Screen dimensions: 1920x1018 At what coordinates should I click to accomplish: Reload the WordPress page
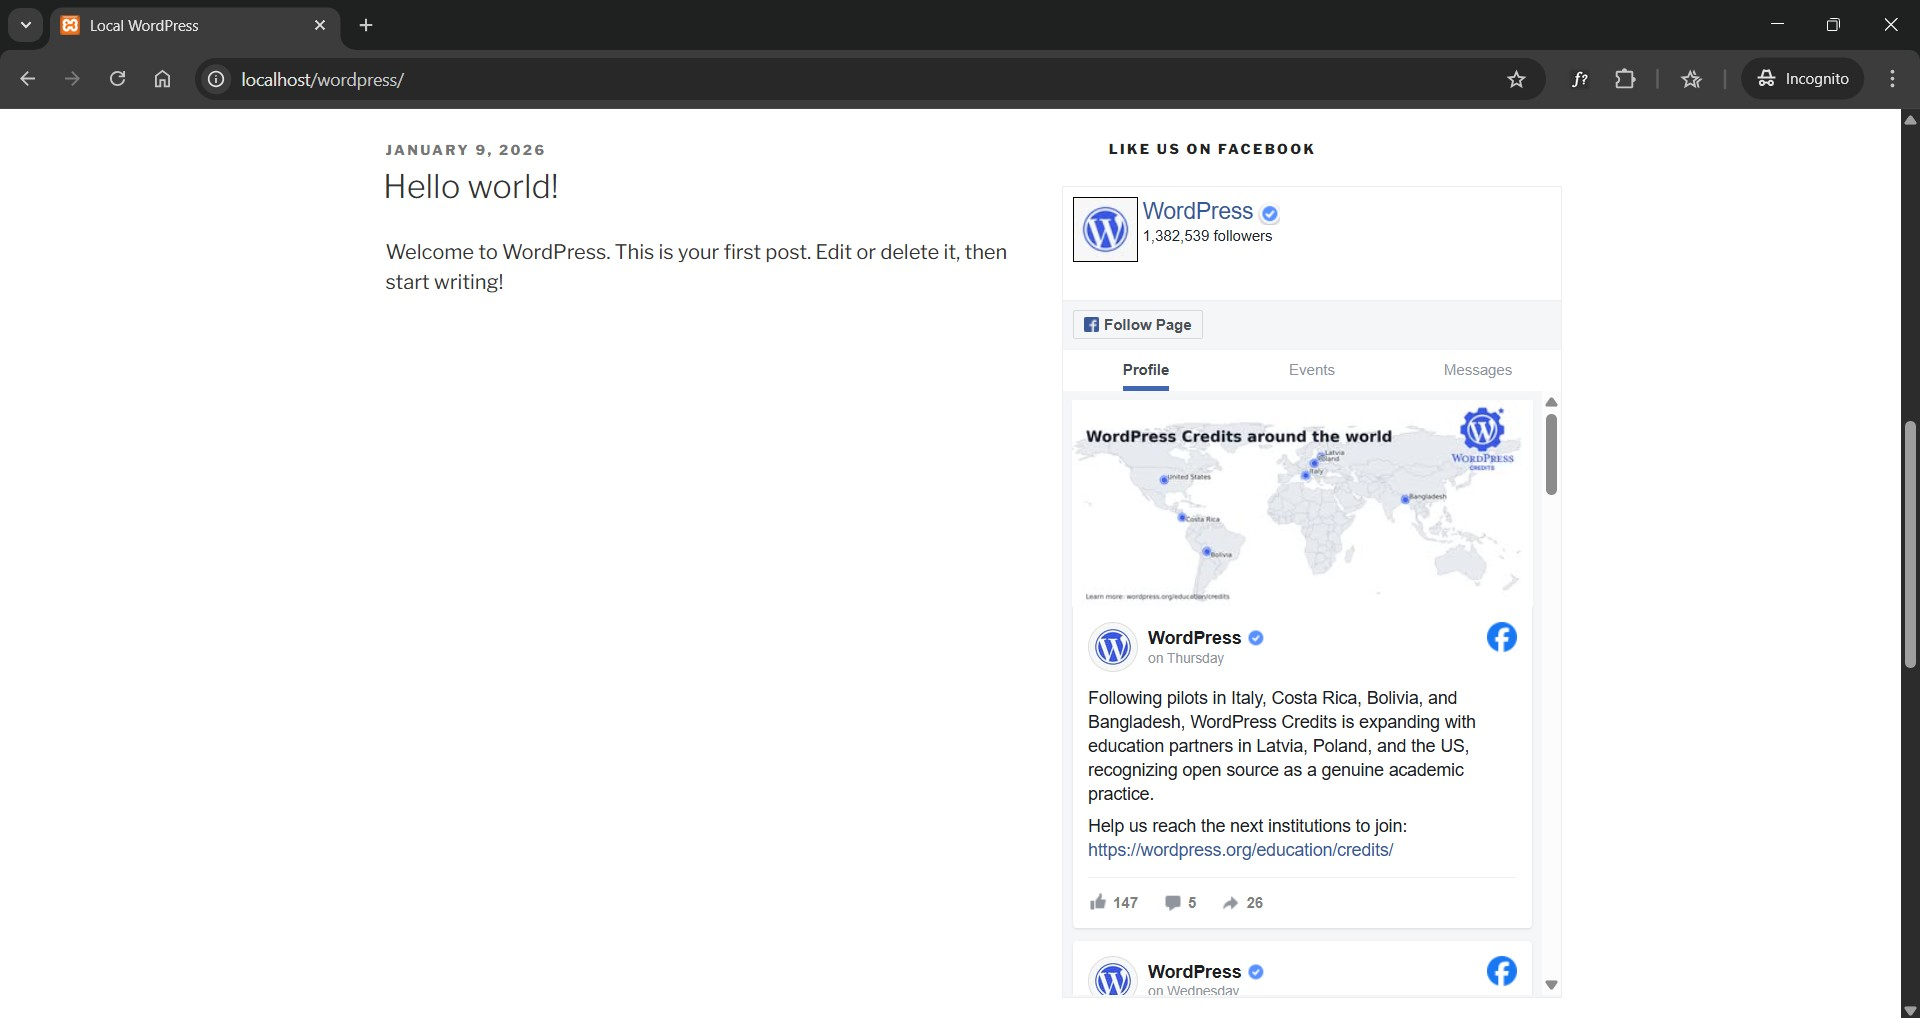pyautogui.click(x=117, y=79)
